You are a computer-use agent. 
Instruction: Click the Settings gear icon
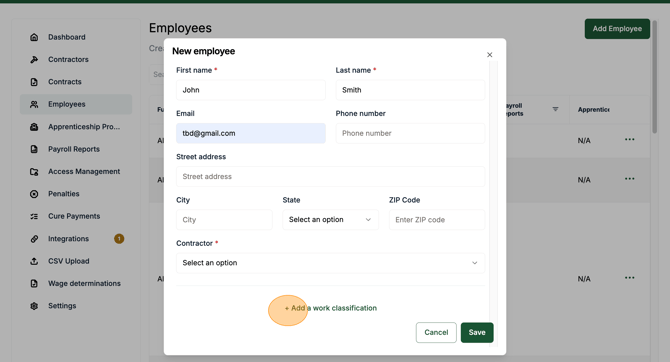pos(34,306)
